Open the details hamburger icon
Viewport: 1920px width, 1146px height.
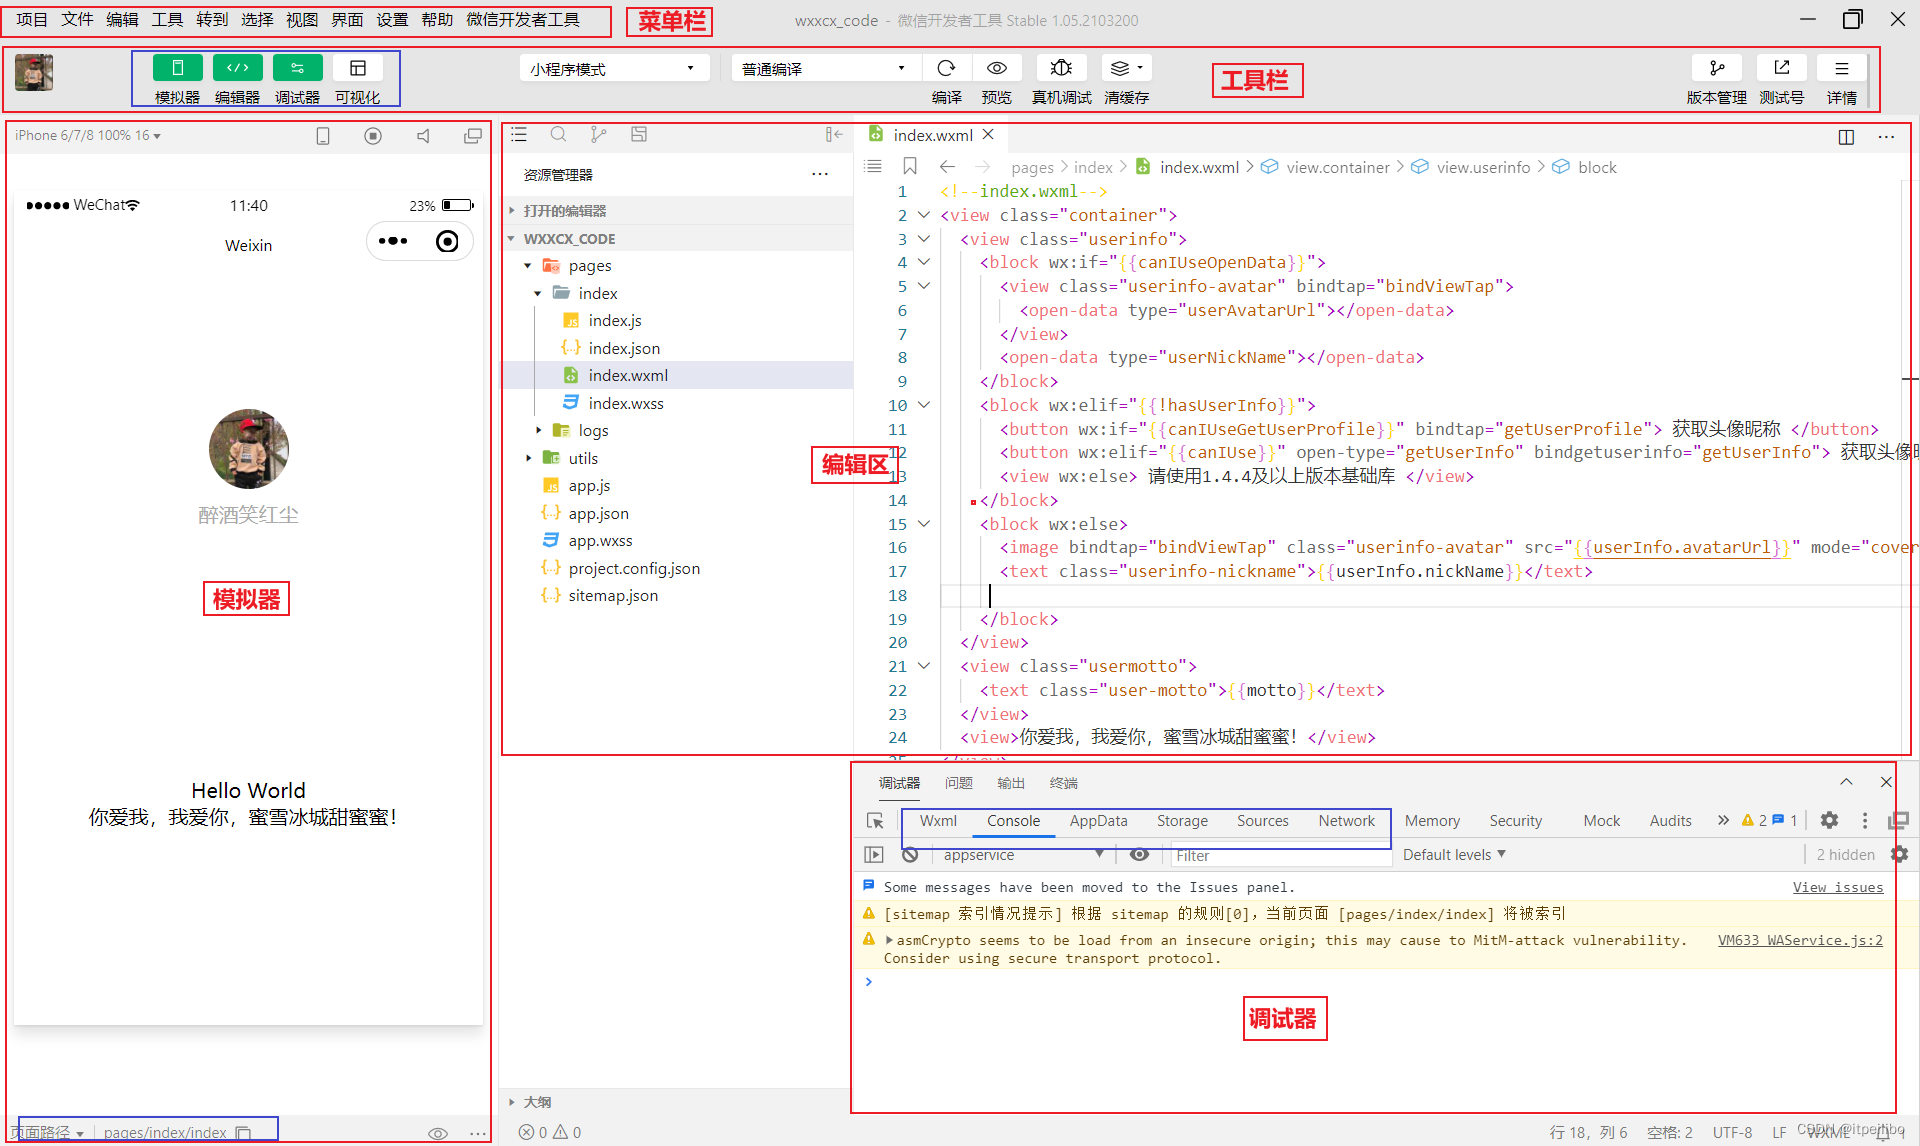click(x=1841, y=68)
